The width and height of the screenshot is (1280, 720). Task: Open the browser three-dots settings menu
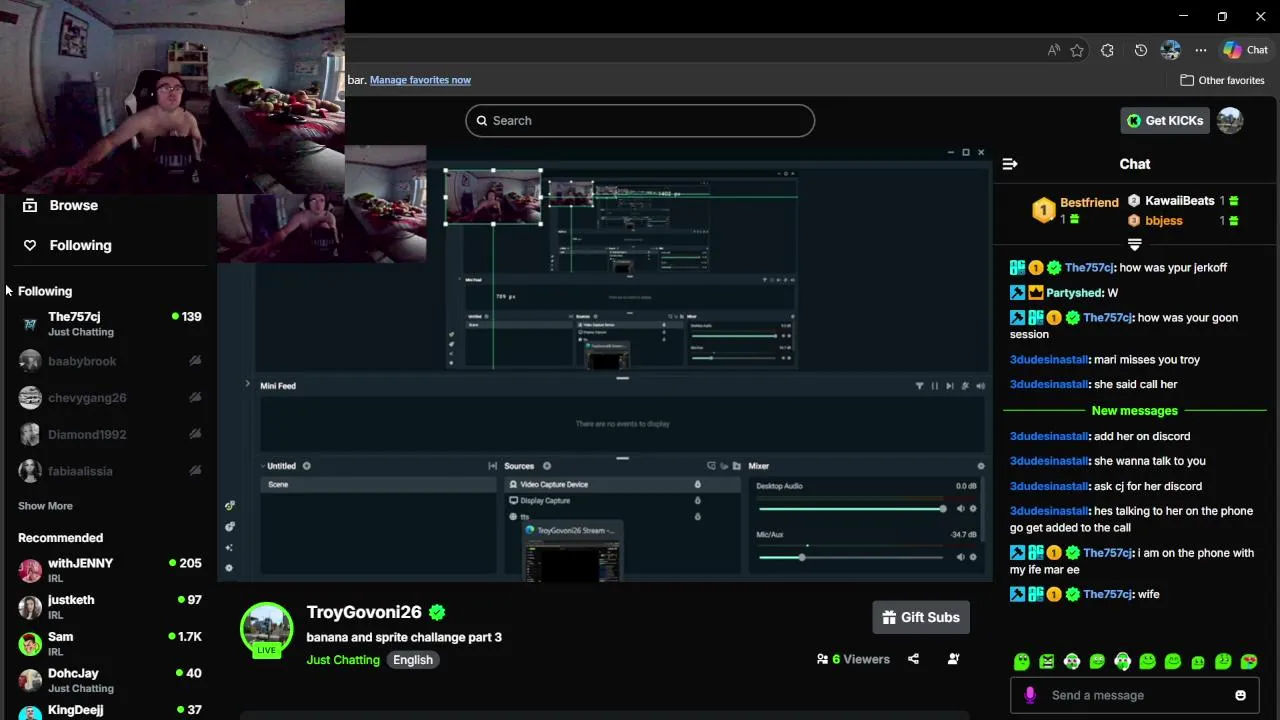click(x=1200, y=50)
